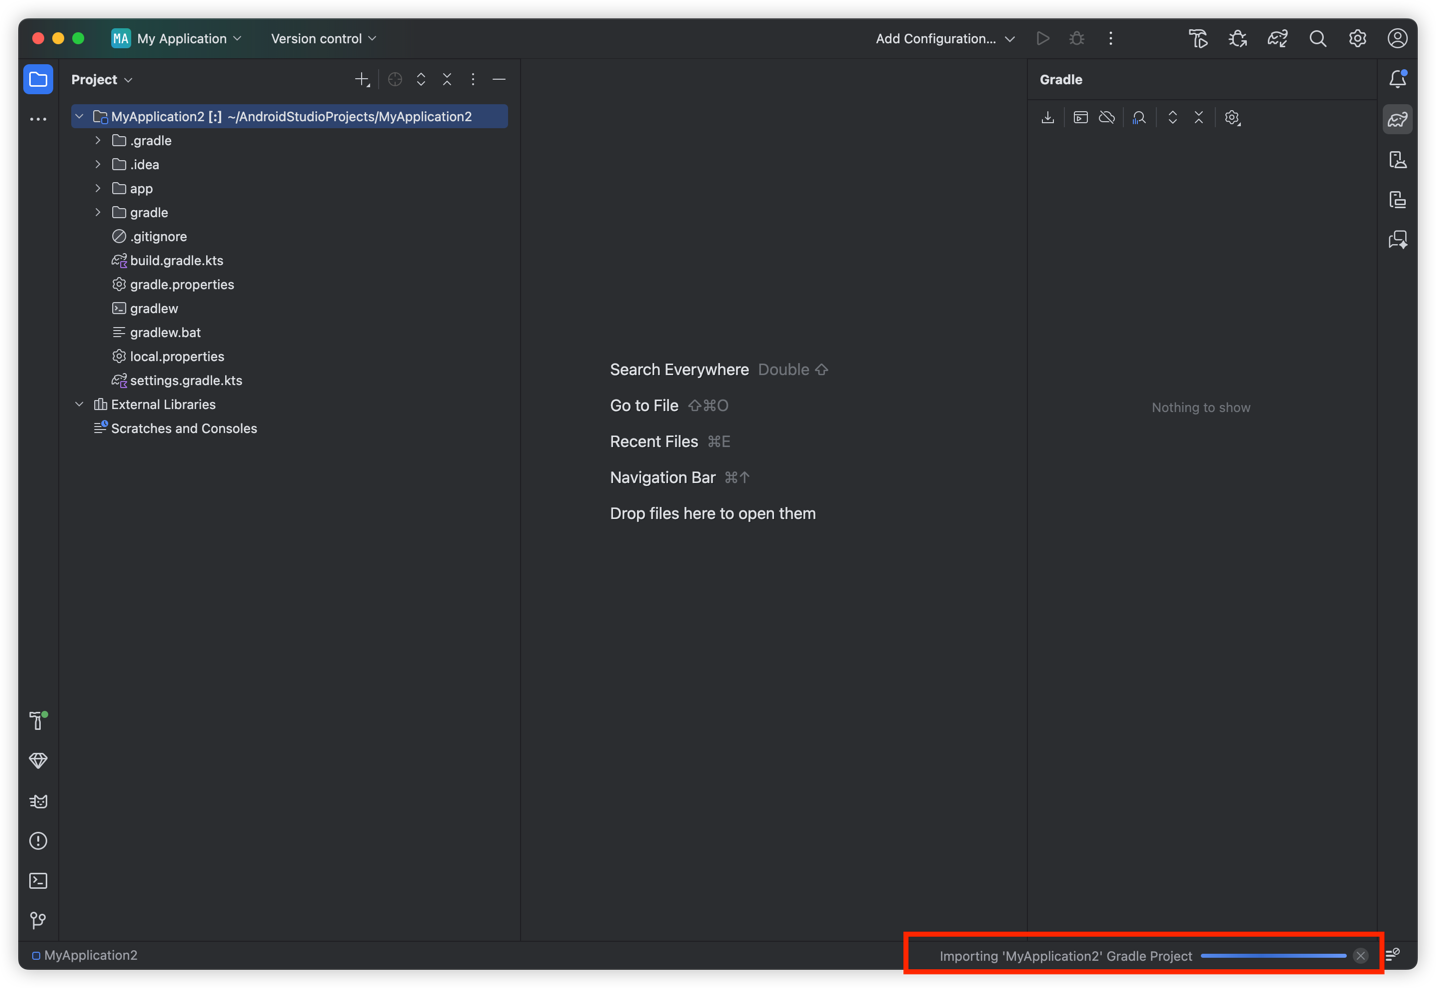Open the Add Configuration dropdown
The height and width of the screenshot is (988, 1436).
(x=944, y=39)
